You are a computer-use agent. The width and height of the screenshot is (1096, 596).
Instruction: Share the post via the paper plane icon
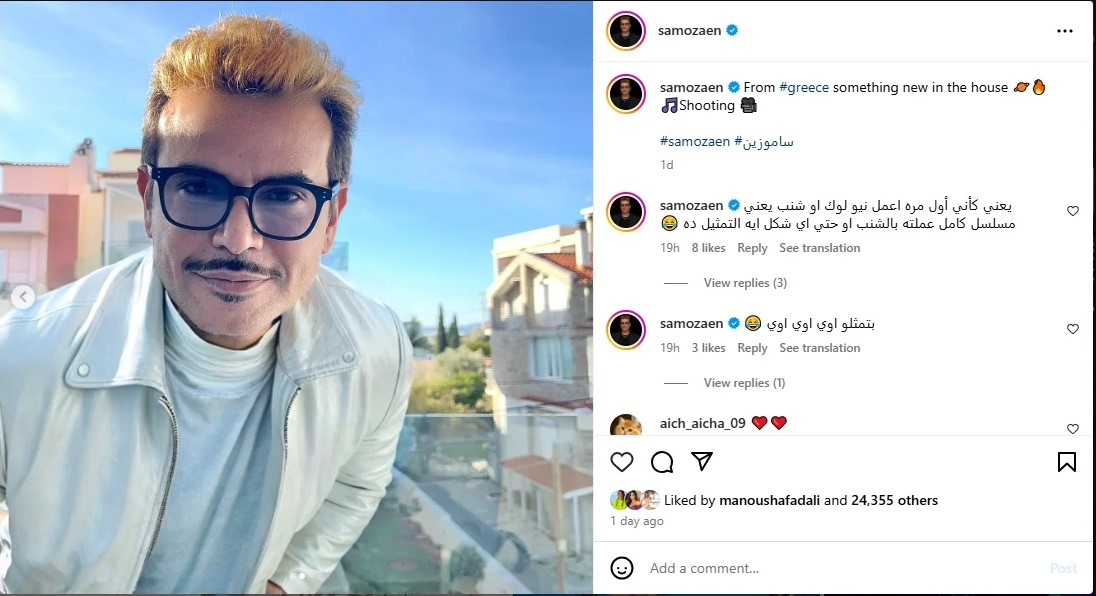[702, 461]
